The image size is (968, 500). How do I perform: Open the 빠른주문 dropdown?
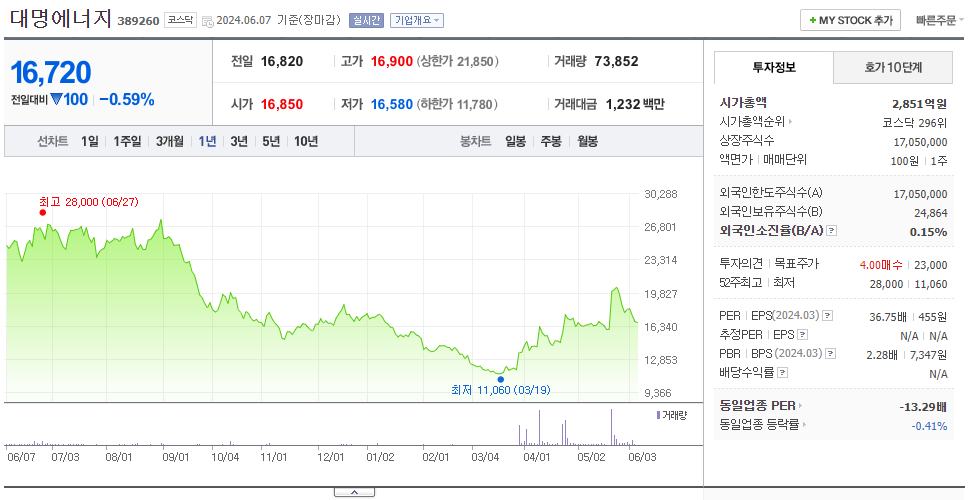pos(940,20)
